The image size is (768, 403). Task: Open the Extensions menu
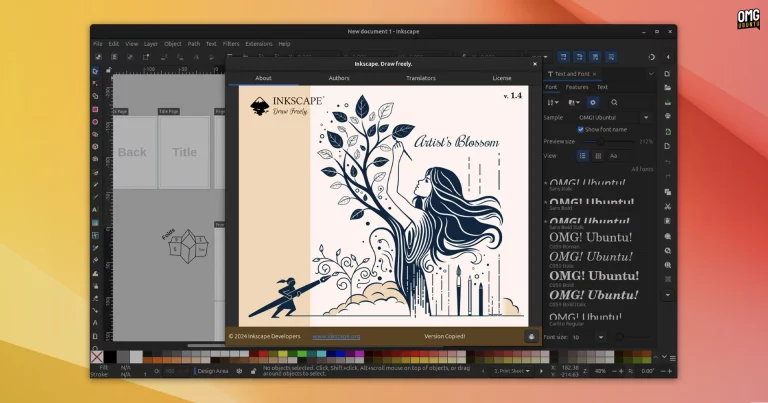(x=258, y=44)
